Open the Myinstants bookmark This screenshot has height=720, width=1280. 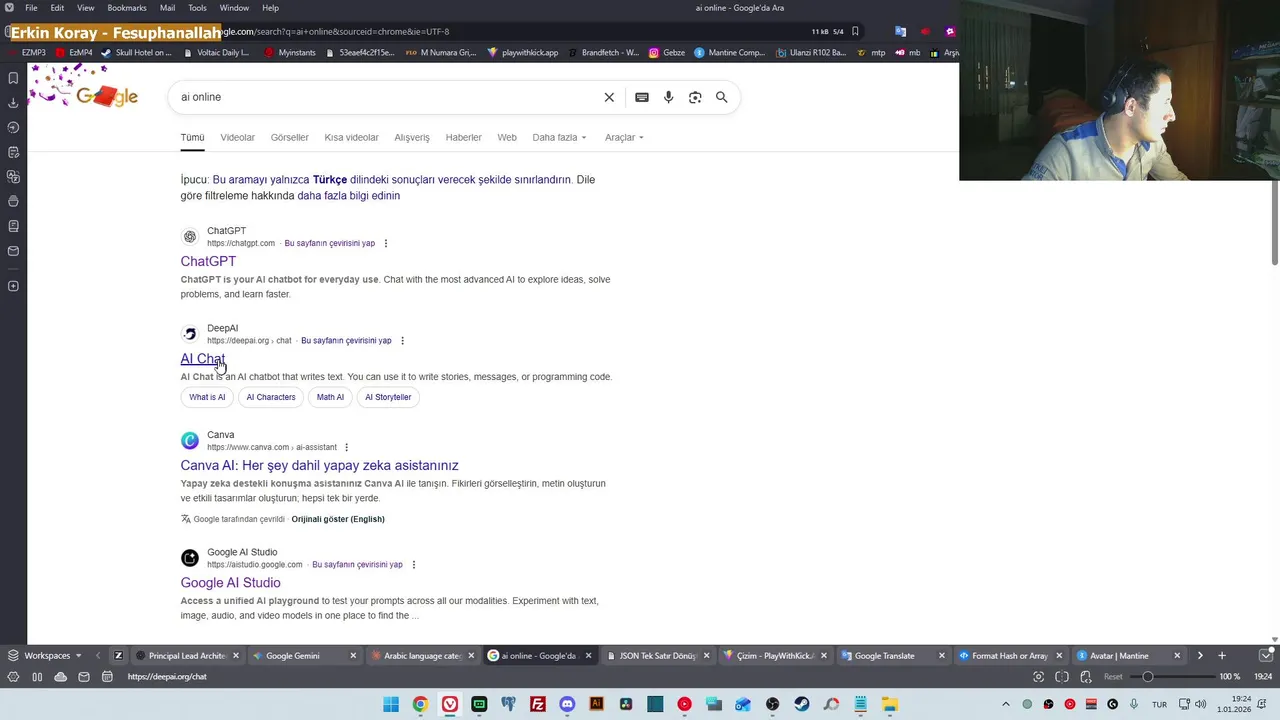tap(290, 53)
